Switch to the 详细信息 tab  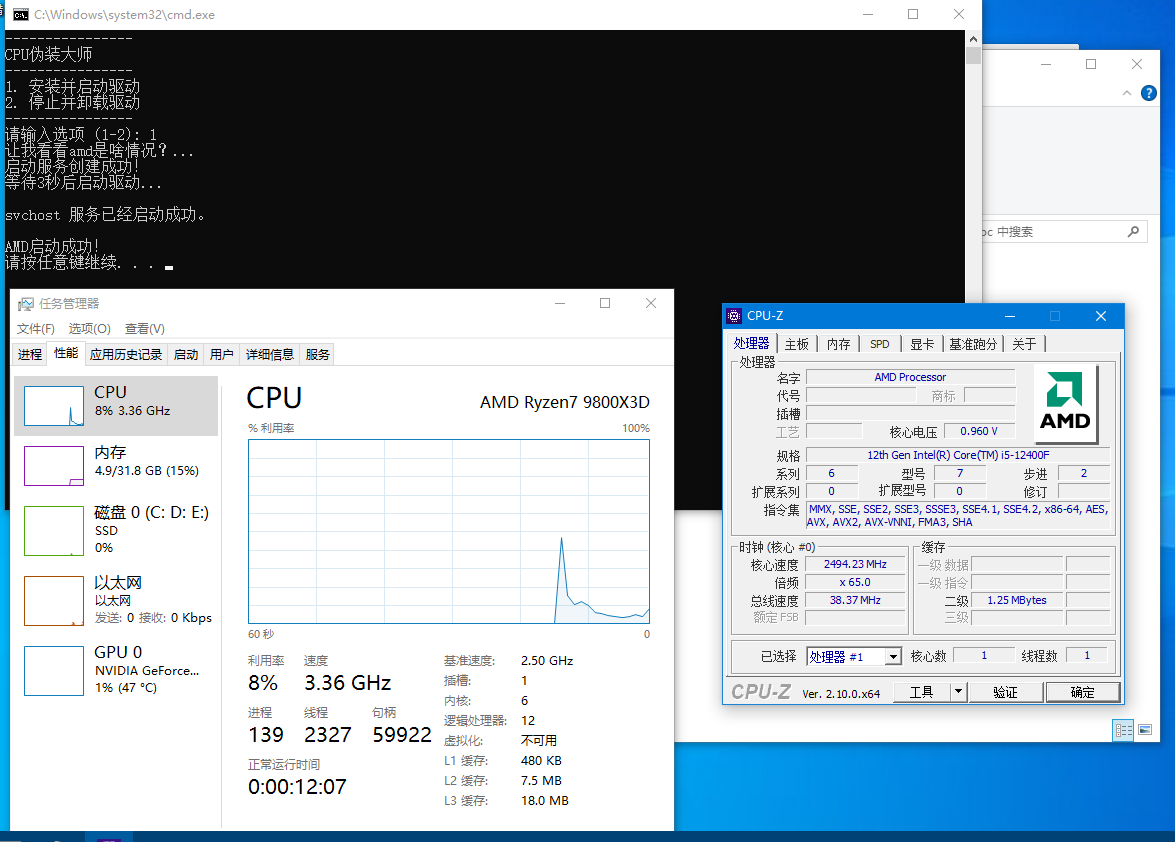tap(270, 354)
